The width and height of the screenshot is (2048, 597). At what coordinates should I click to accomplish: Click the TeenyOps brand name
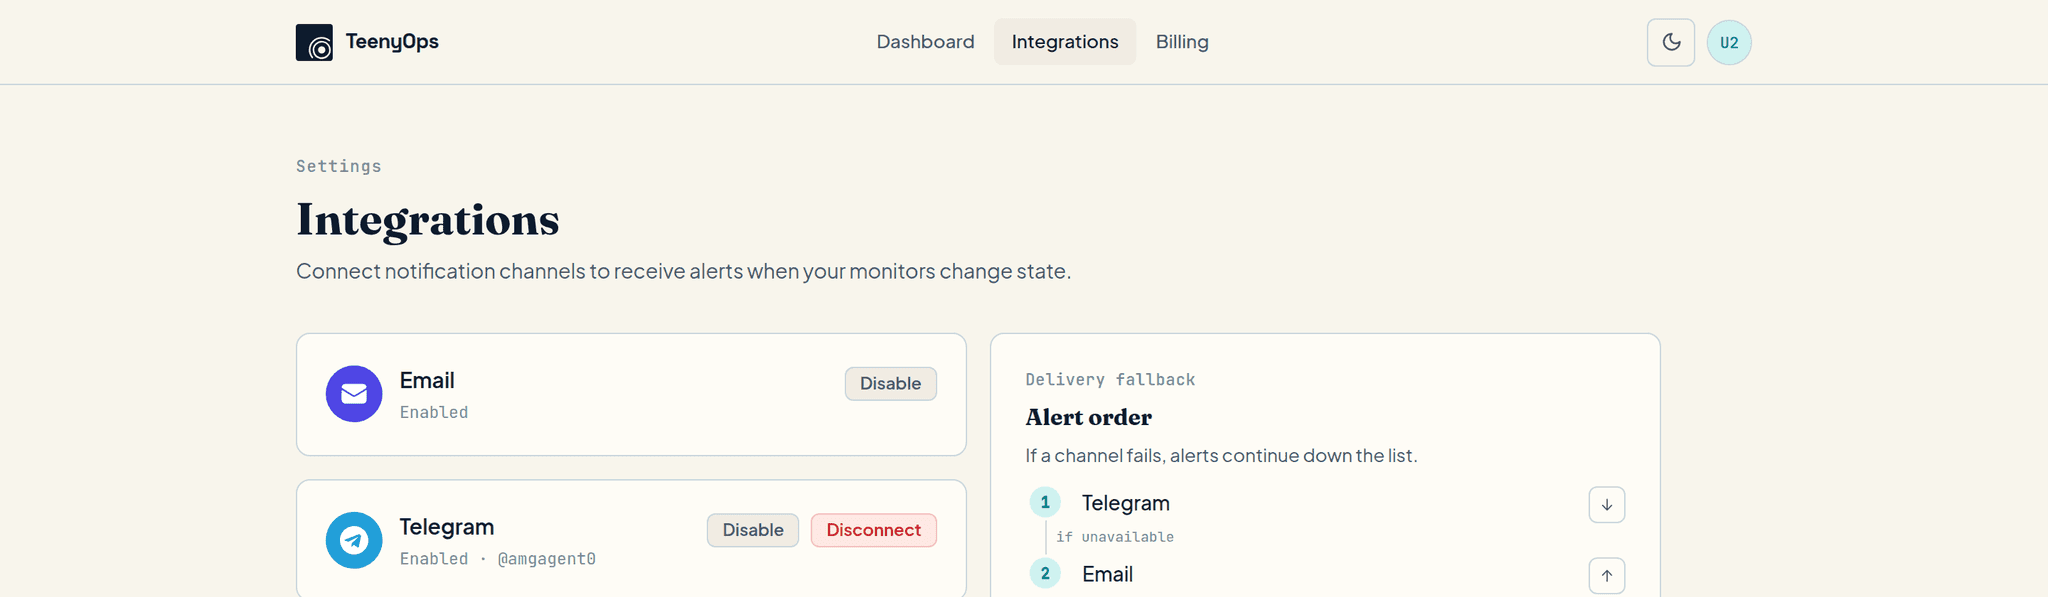392,42
